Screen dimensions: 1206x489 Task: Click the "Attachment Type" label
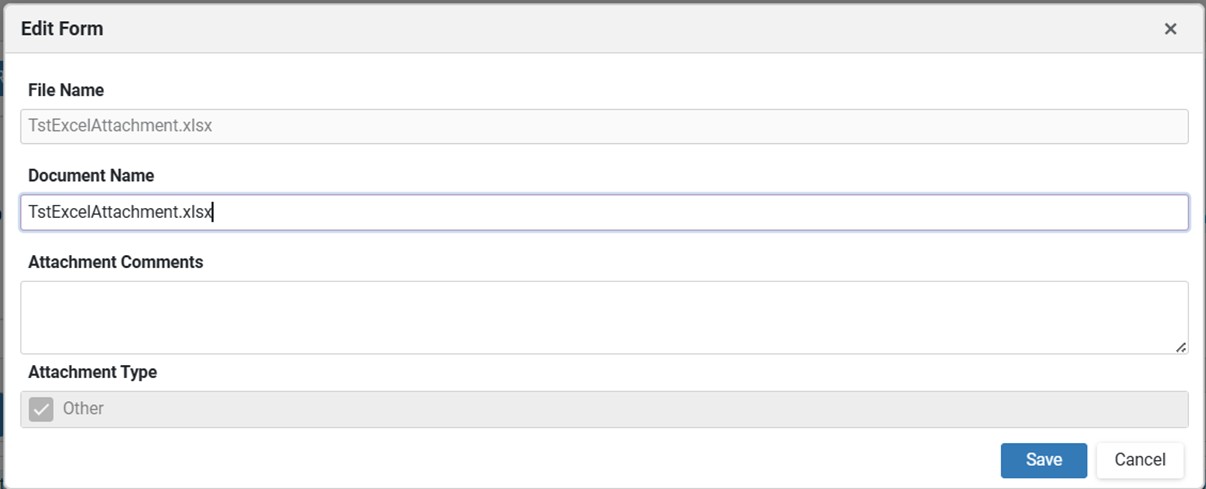[x=92, y=372]
